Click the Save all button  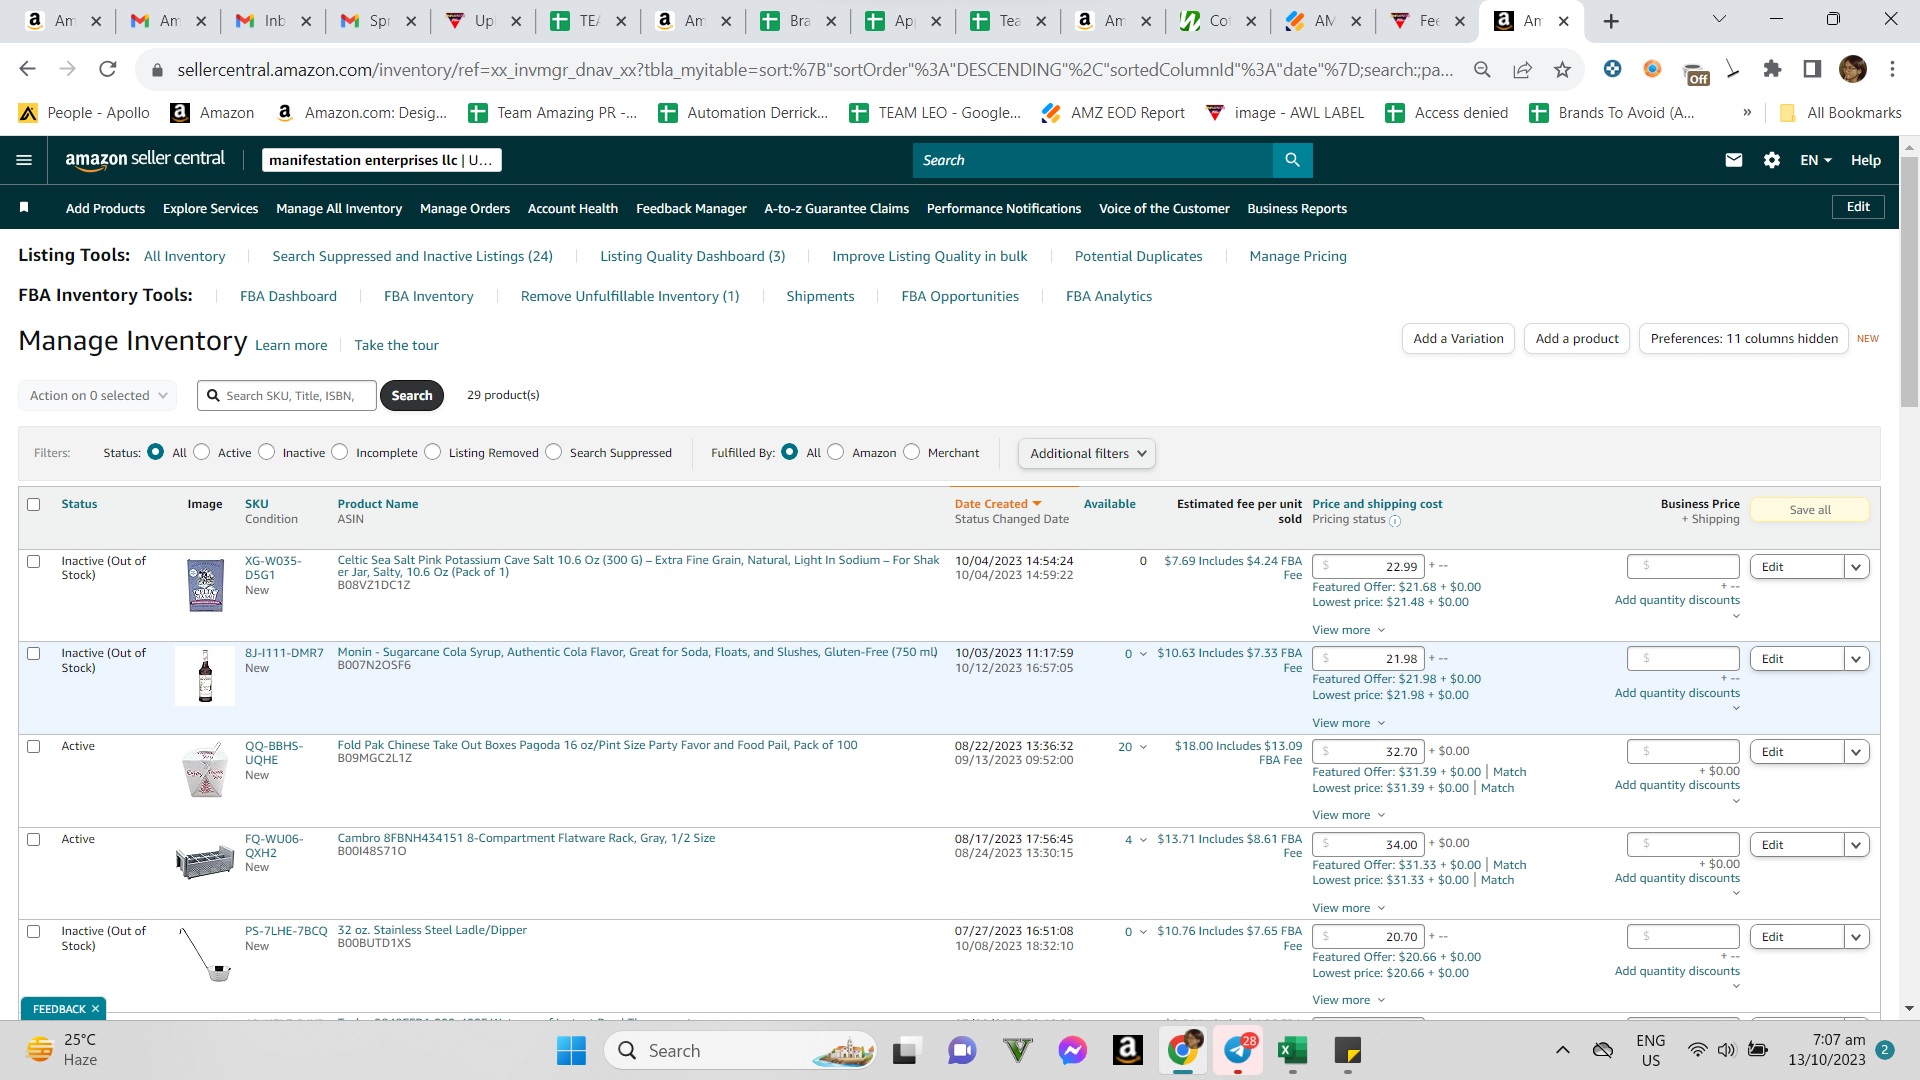[x=1810, y=510]
